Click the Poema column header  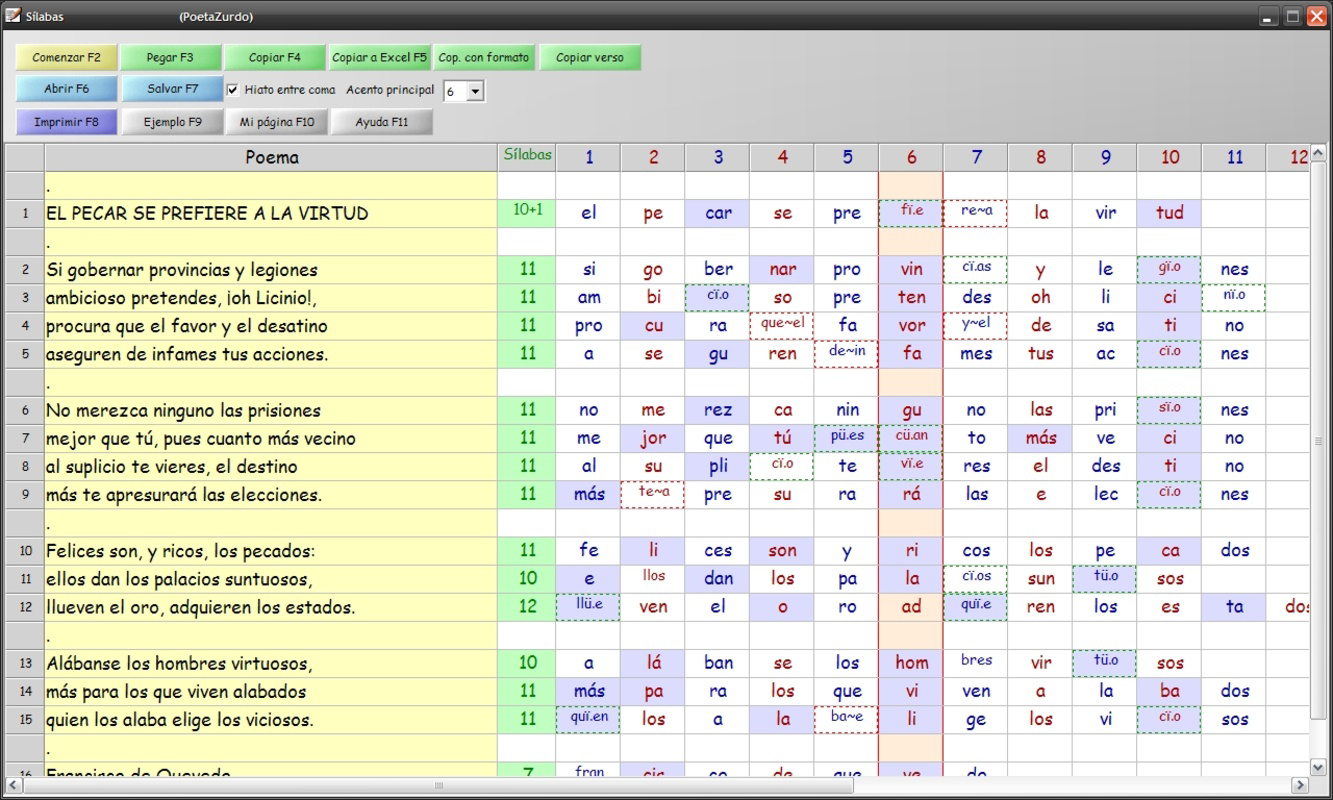click(271, 157)
